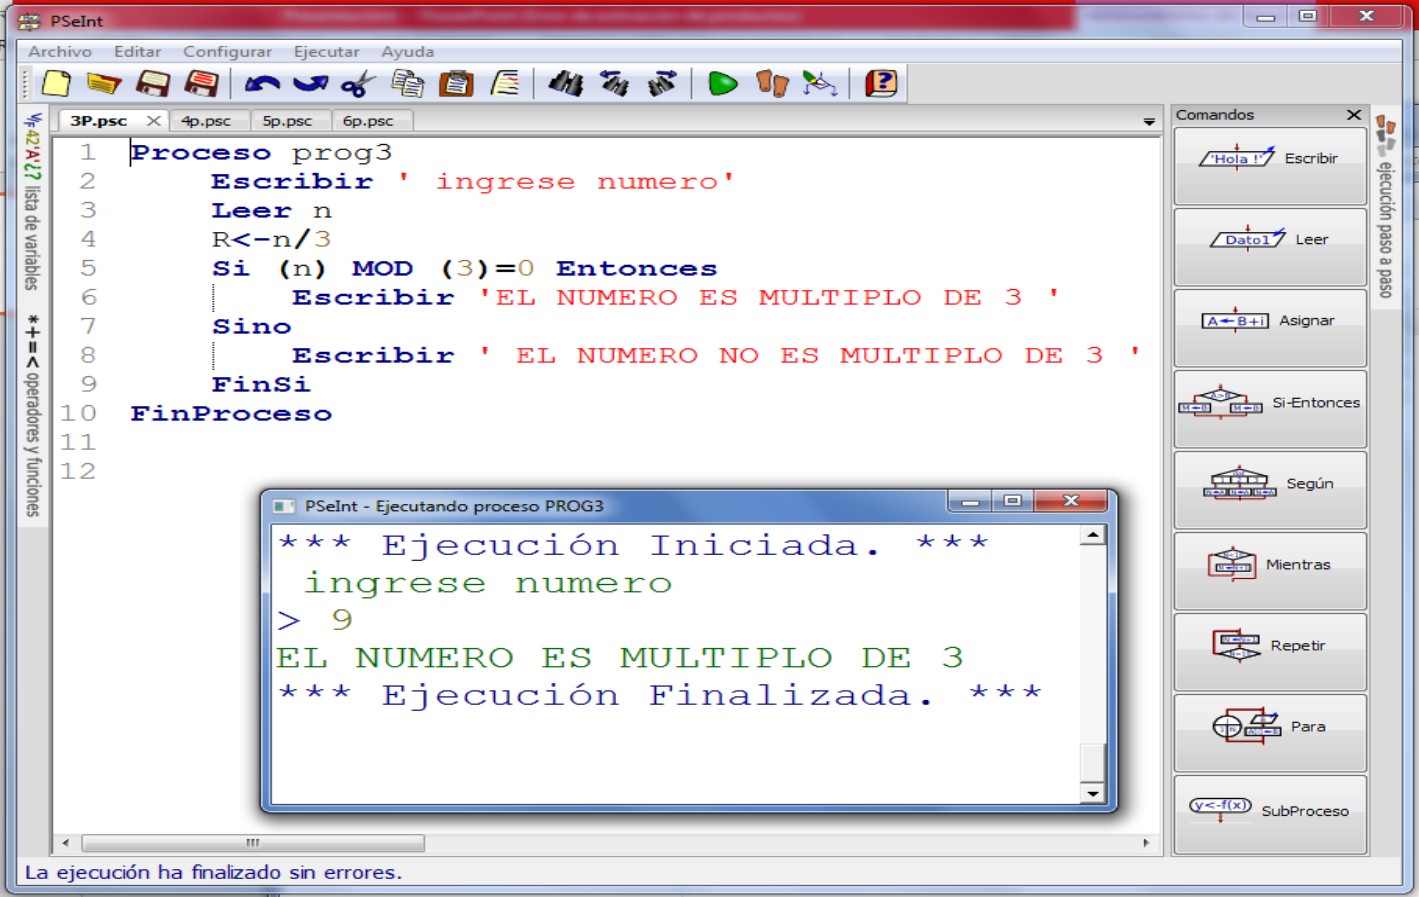Insert a Leer command from Comandos panel

(x=1269, y=243)
